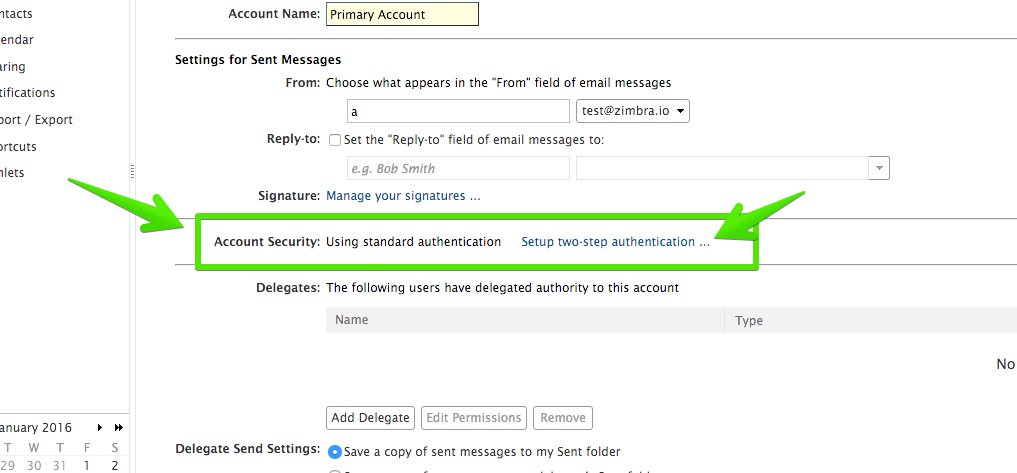Go to next month in mini calendar
This screenshot has height=473, width=1017.
point(100,427)
